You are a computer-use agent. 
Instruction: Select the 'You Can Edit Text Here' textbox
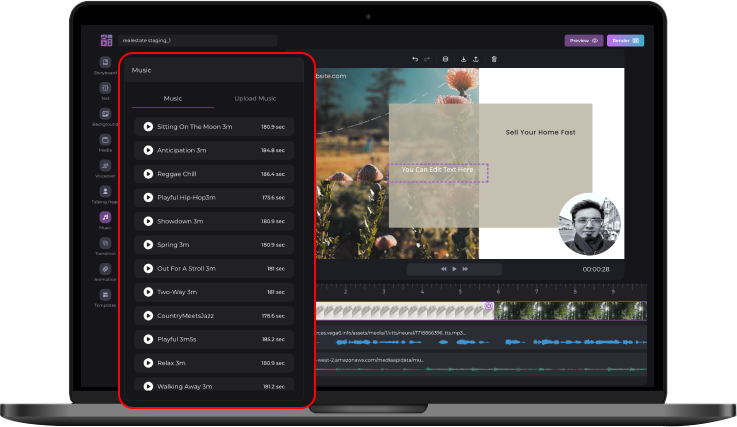[438, 171]
